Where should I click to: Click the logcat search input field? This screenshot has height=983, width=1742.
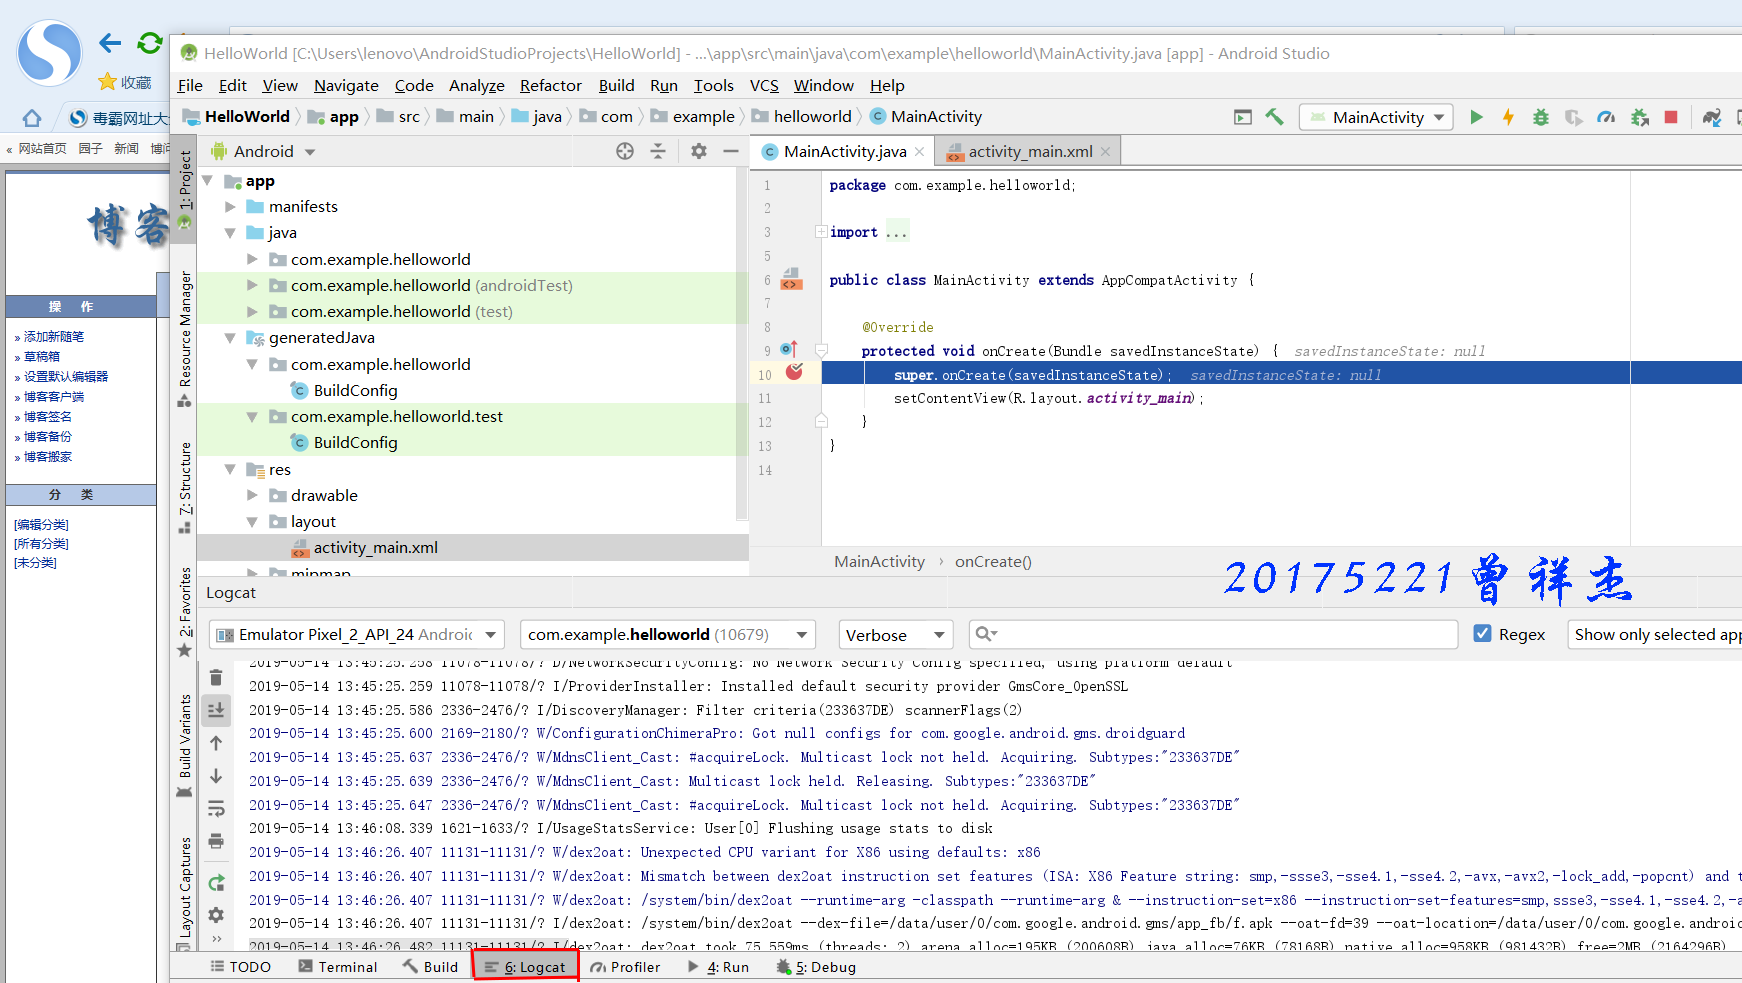[x=1213, y=634]
